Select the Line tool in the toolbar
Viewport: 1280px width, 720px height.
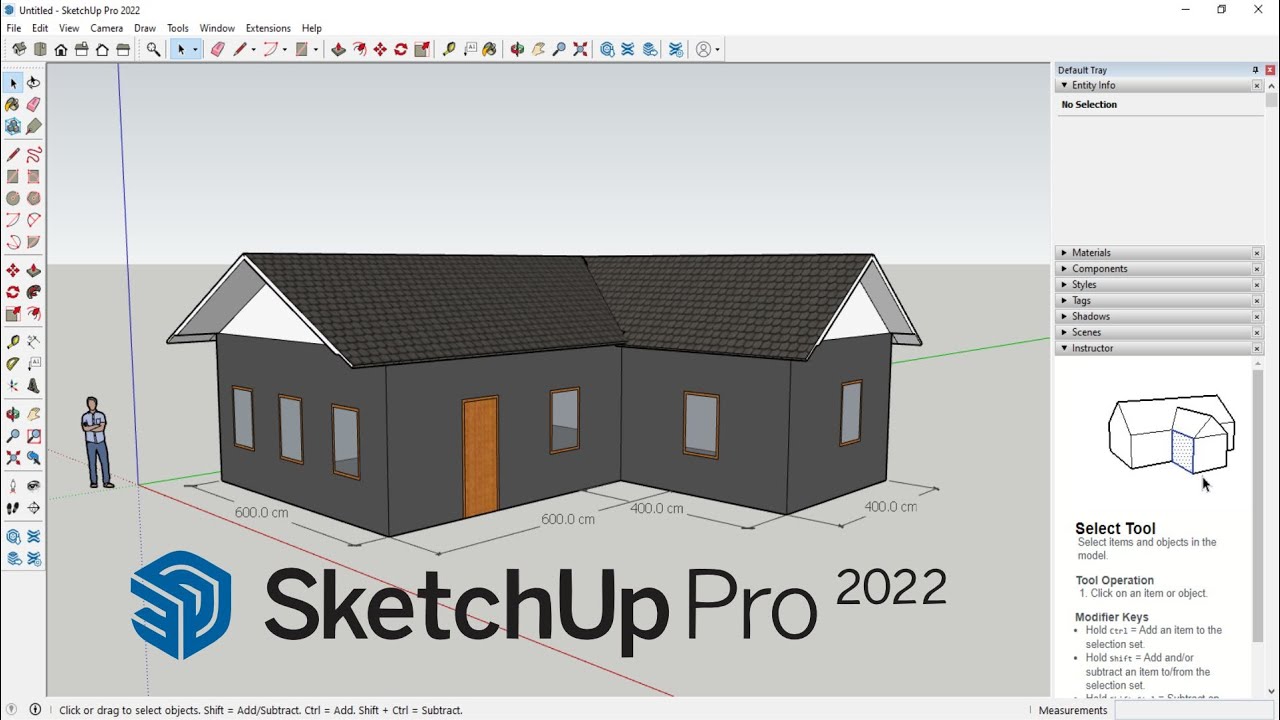(x=13, y=153)
